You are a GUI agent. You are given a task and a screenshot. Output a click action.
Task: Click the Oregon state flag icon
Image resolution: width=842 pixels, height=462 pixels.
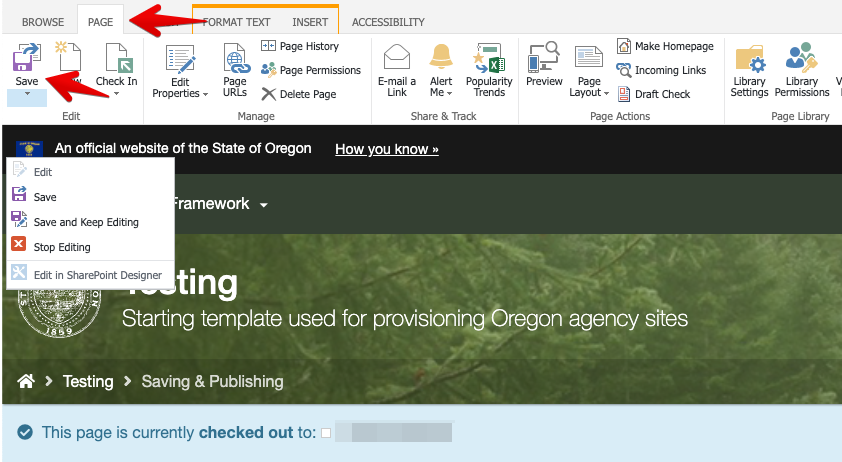click(30, 149)
